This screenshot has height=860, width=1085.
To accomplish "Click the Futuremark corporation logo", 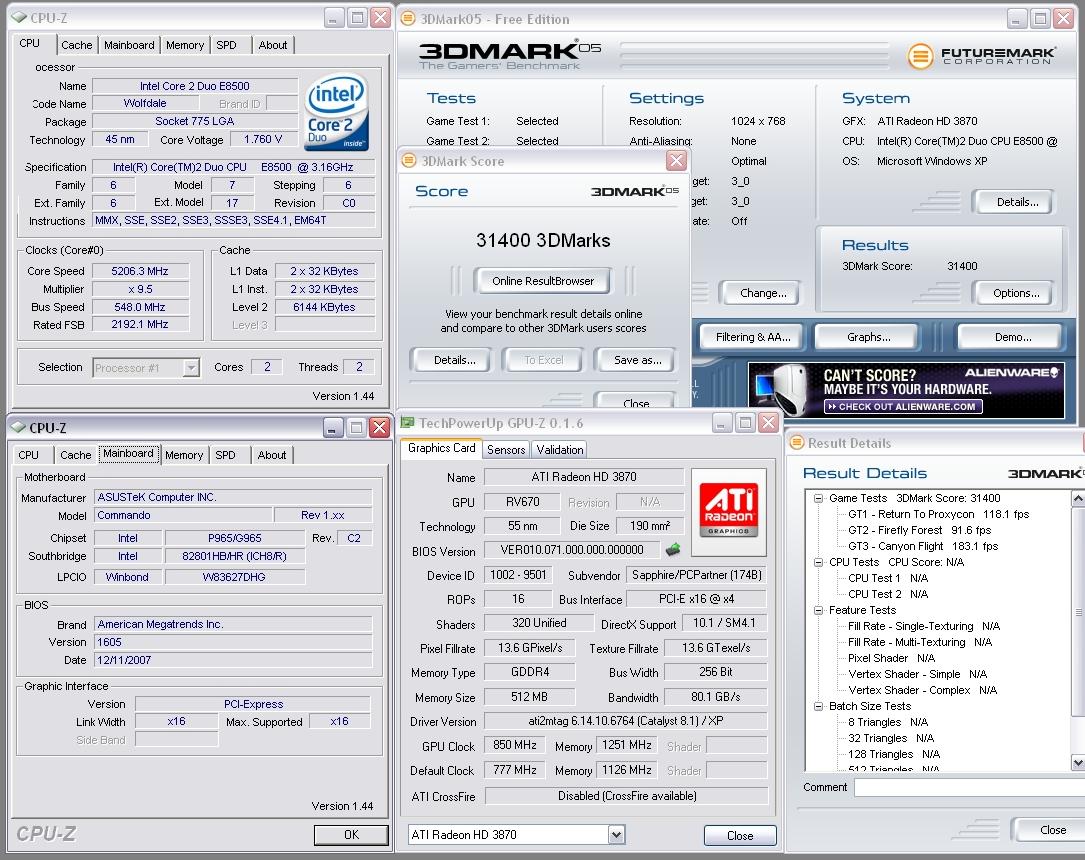I will pos(981,56).
